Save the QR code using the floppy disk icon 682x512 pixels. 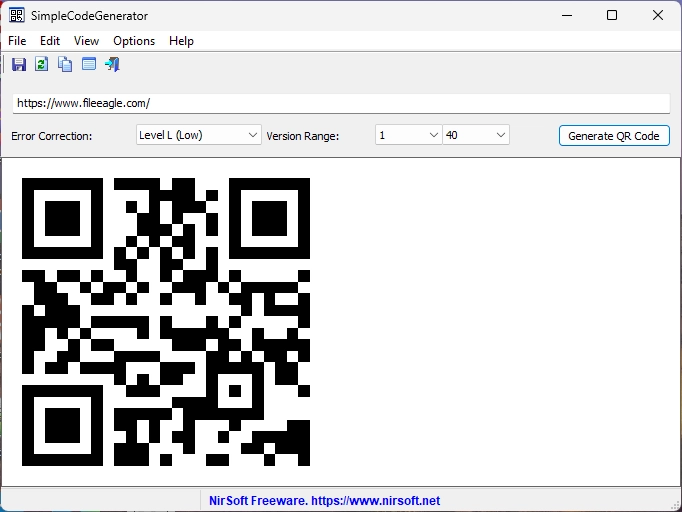[19, 64]
